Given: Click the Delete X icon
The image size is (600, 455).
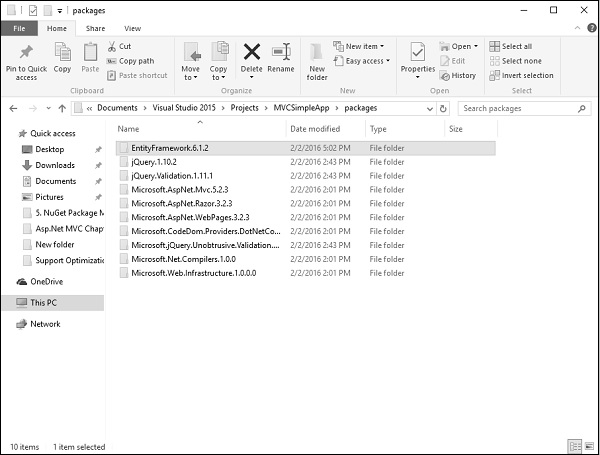Looking at the screenshot, I should [x=252, y=52].
